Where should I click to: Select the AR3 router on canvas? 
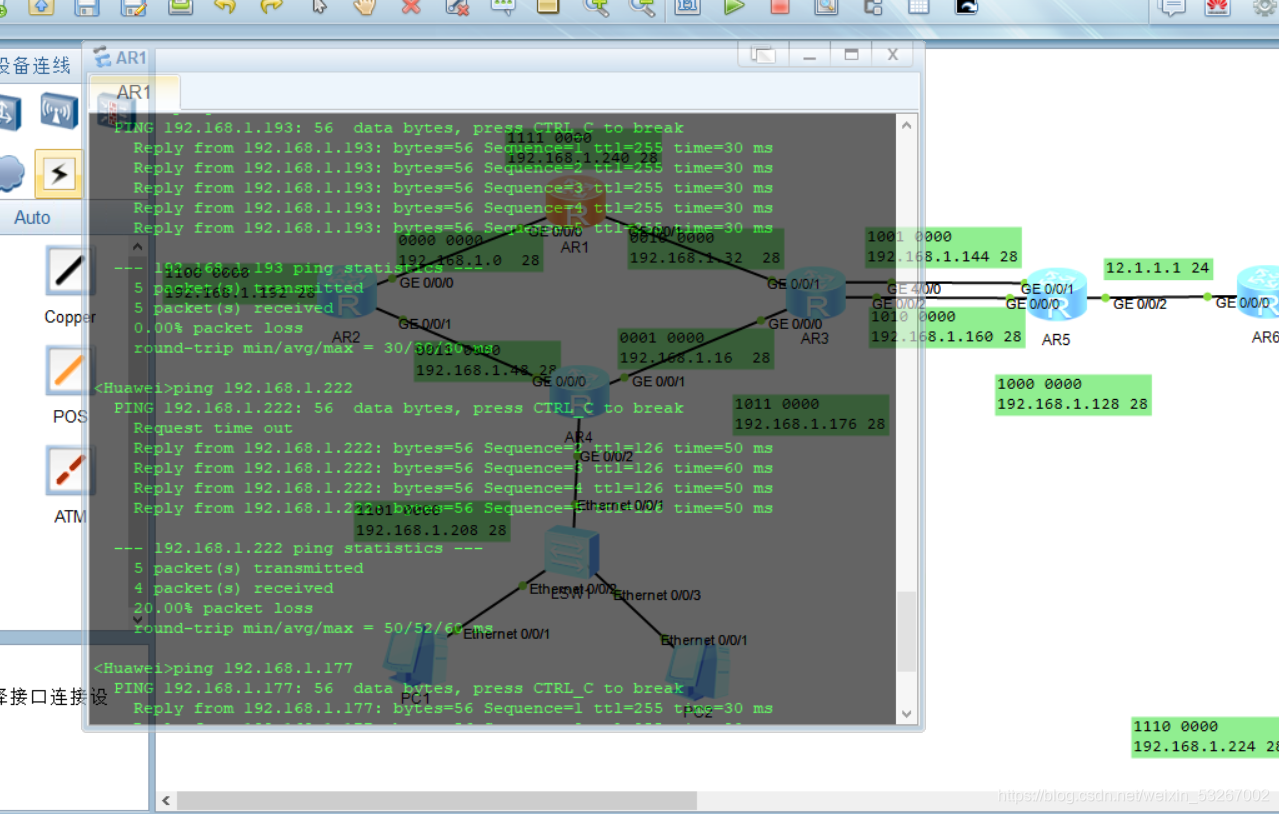click(815, 293)
